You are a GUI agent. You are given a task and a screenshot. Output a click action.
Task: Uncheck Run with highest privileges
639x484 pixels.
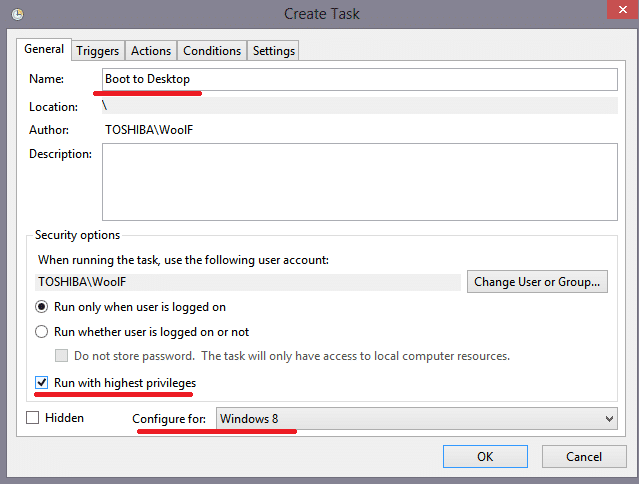[x=41, y=383]
